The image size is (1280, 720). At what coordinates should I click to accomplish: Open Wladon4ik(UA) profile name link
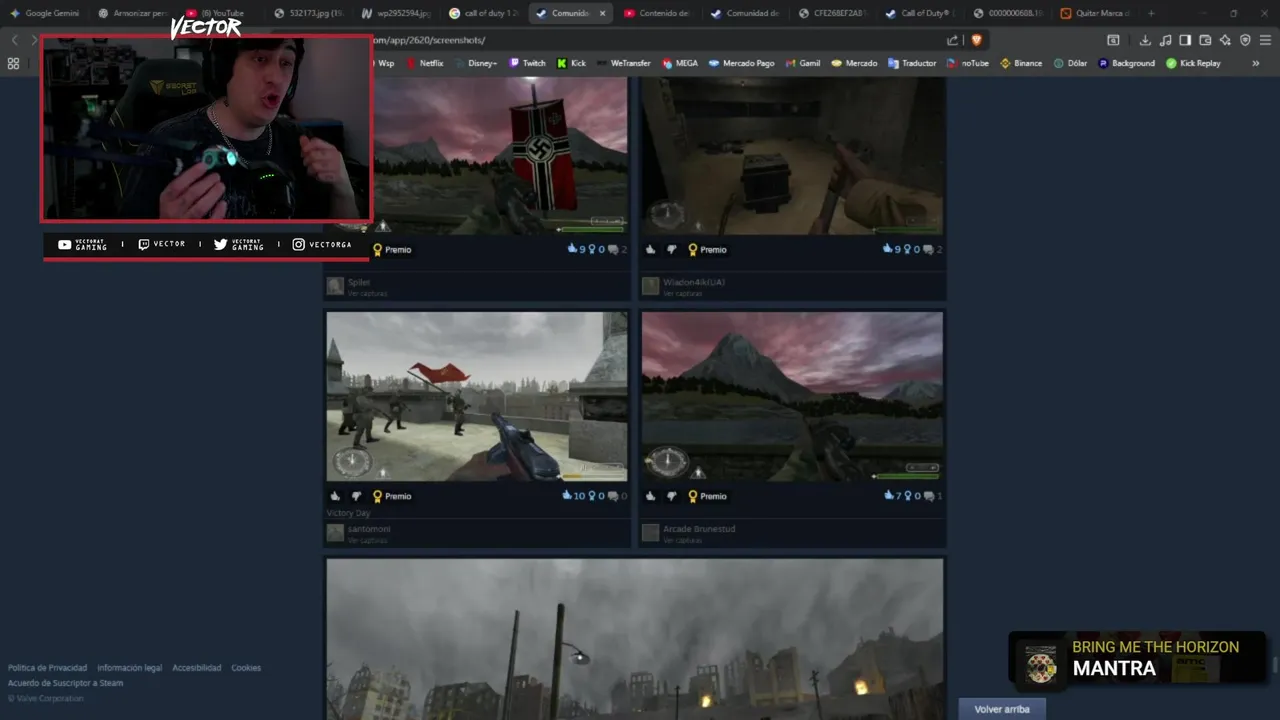(694, 282)
